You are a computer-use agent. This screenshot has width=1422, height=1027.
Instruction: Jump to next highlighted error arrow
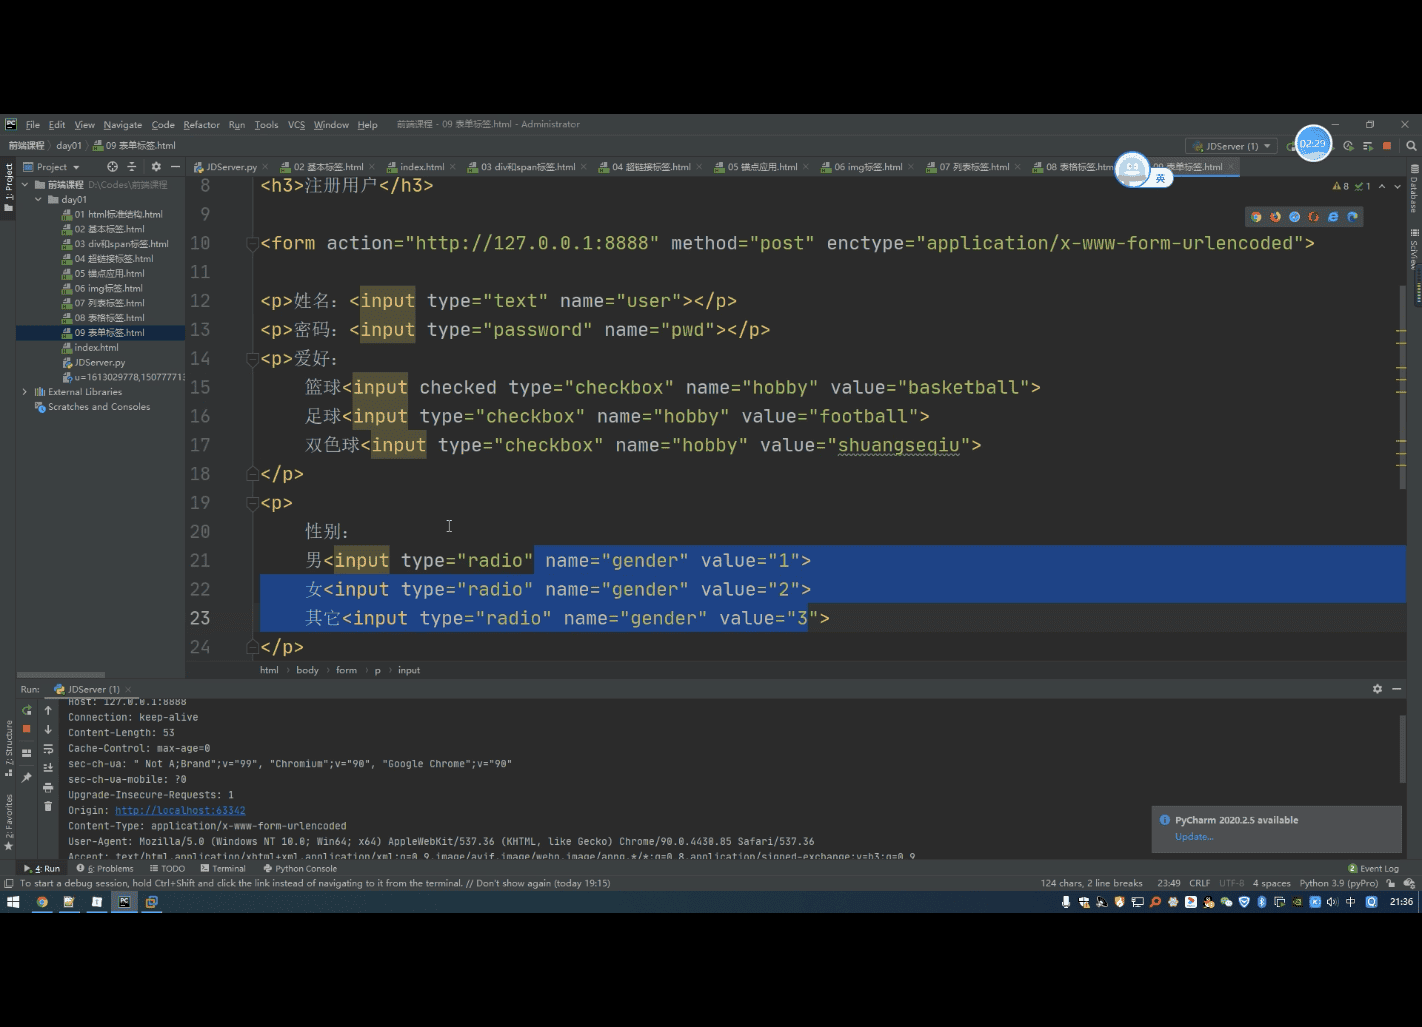(x=1397, y=186)
